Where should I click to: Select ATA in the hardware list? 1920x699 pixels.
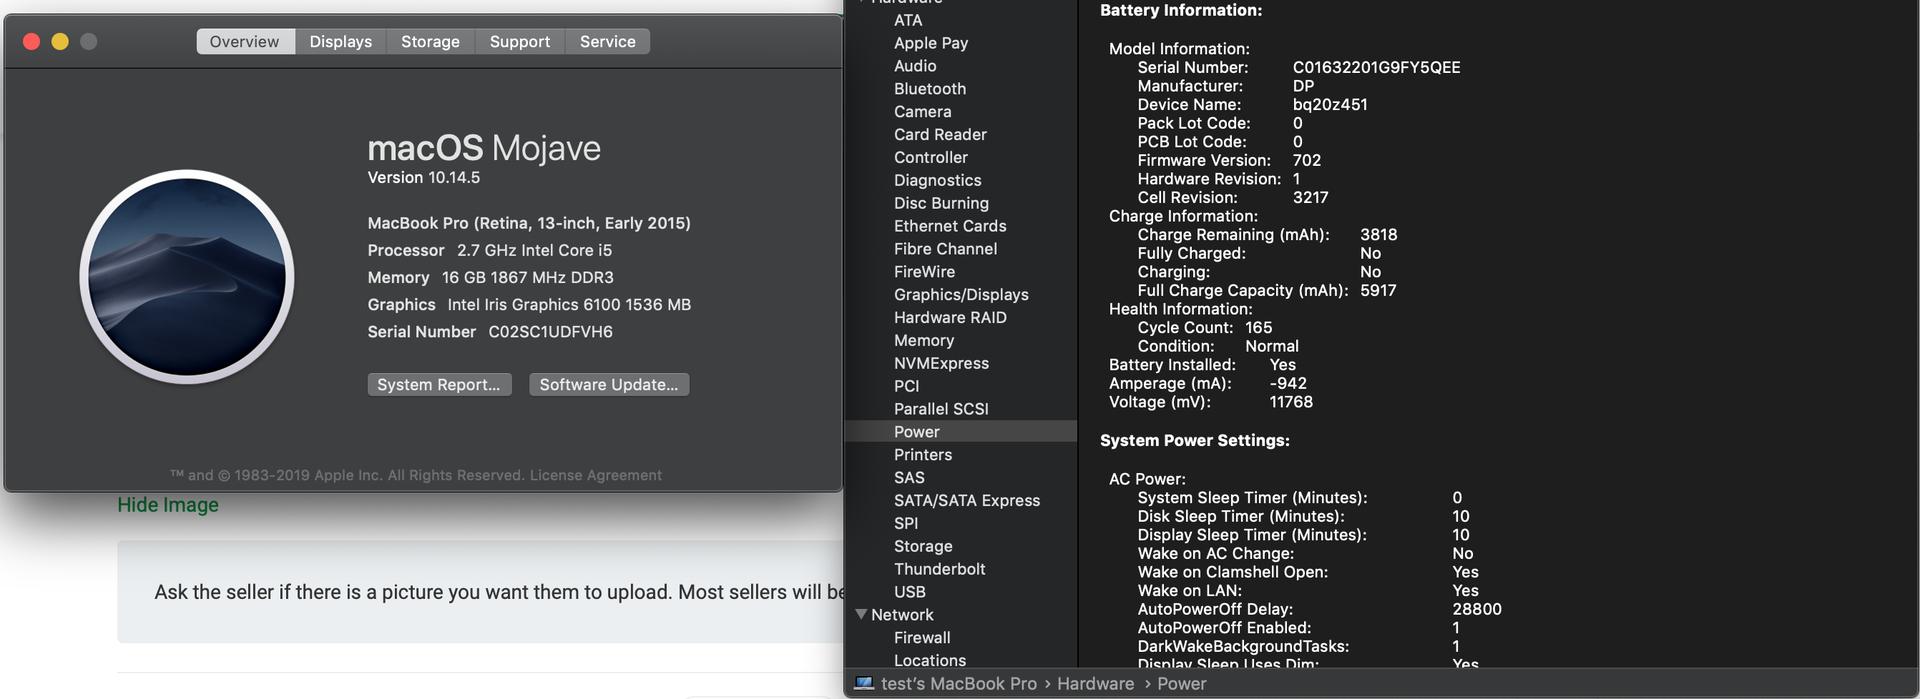[x=908, y=20]
